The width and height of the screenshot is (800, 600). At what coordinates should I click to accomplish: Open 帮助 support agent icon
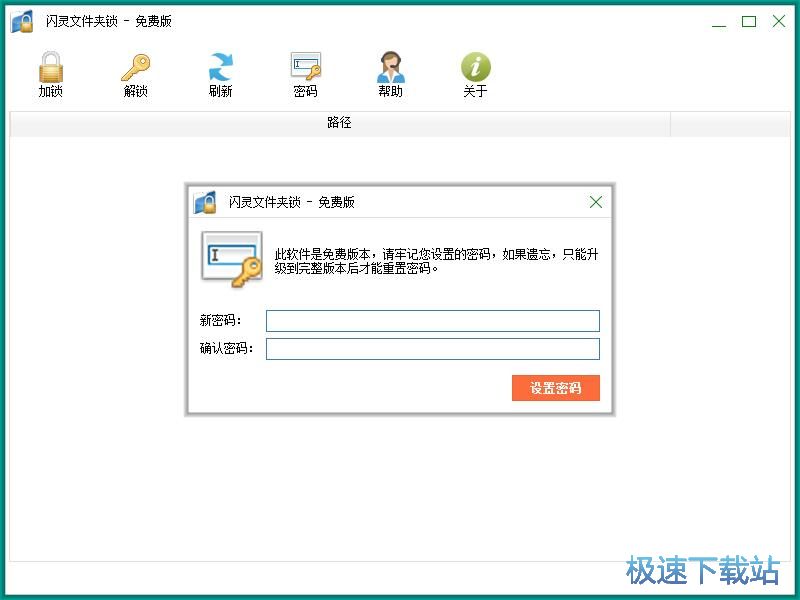[x=390, y=67]
